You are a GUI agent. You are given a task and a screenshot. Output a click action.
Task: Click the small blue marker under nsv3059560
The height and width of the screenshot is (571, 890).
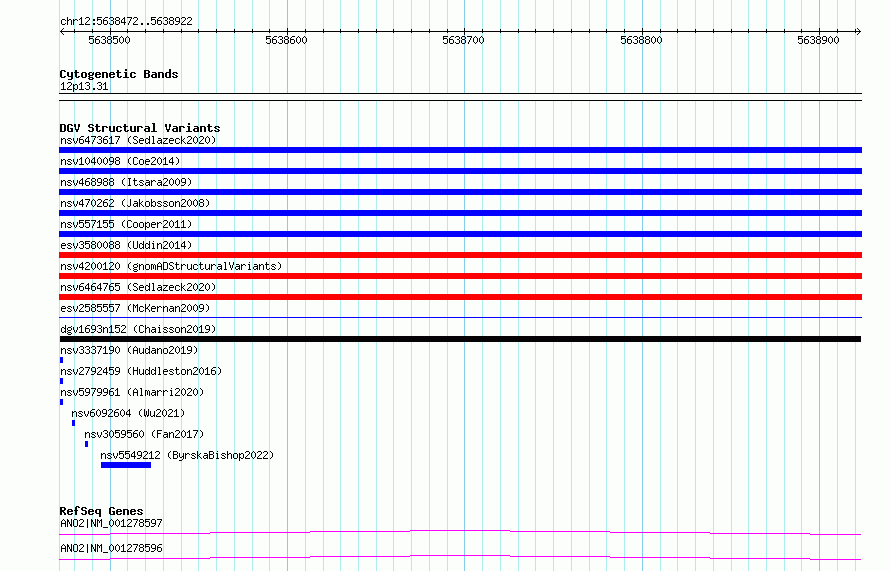tap(86, 444)
